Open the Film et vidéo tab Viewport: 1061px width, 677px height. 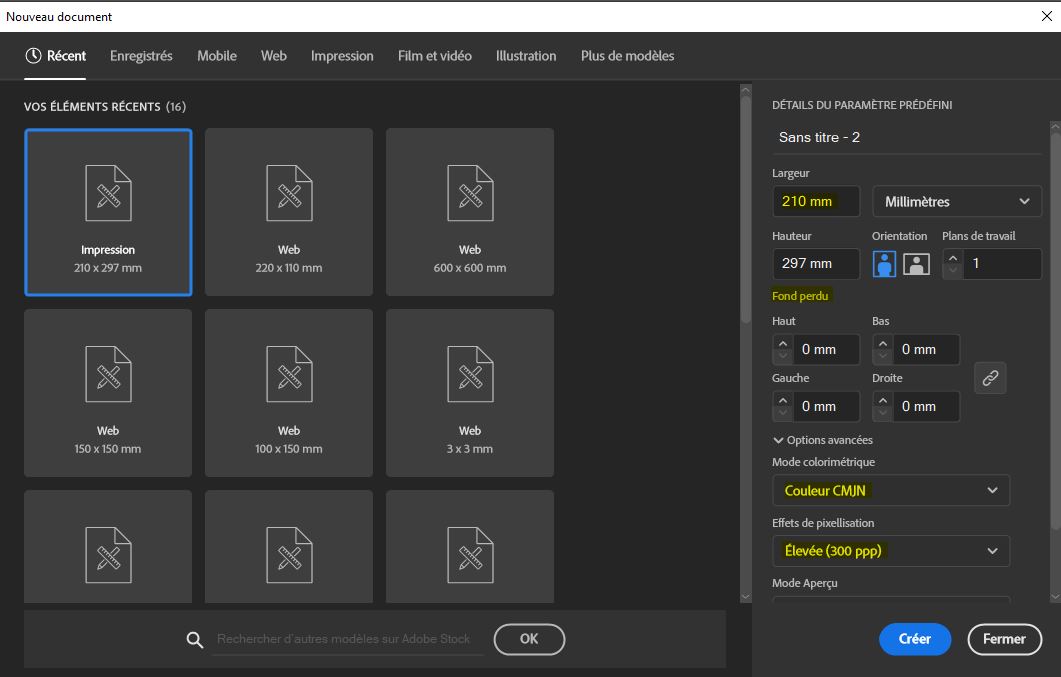point(435,56)
